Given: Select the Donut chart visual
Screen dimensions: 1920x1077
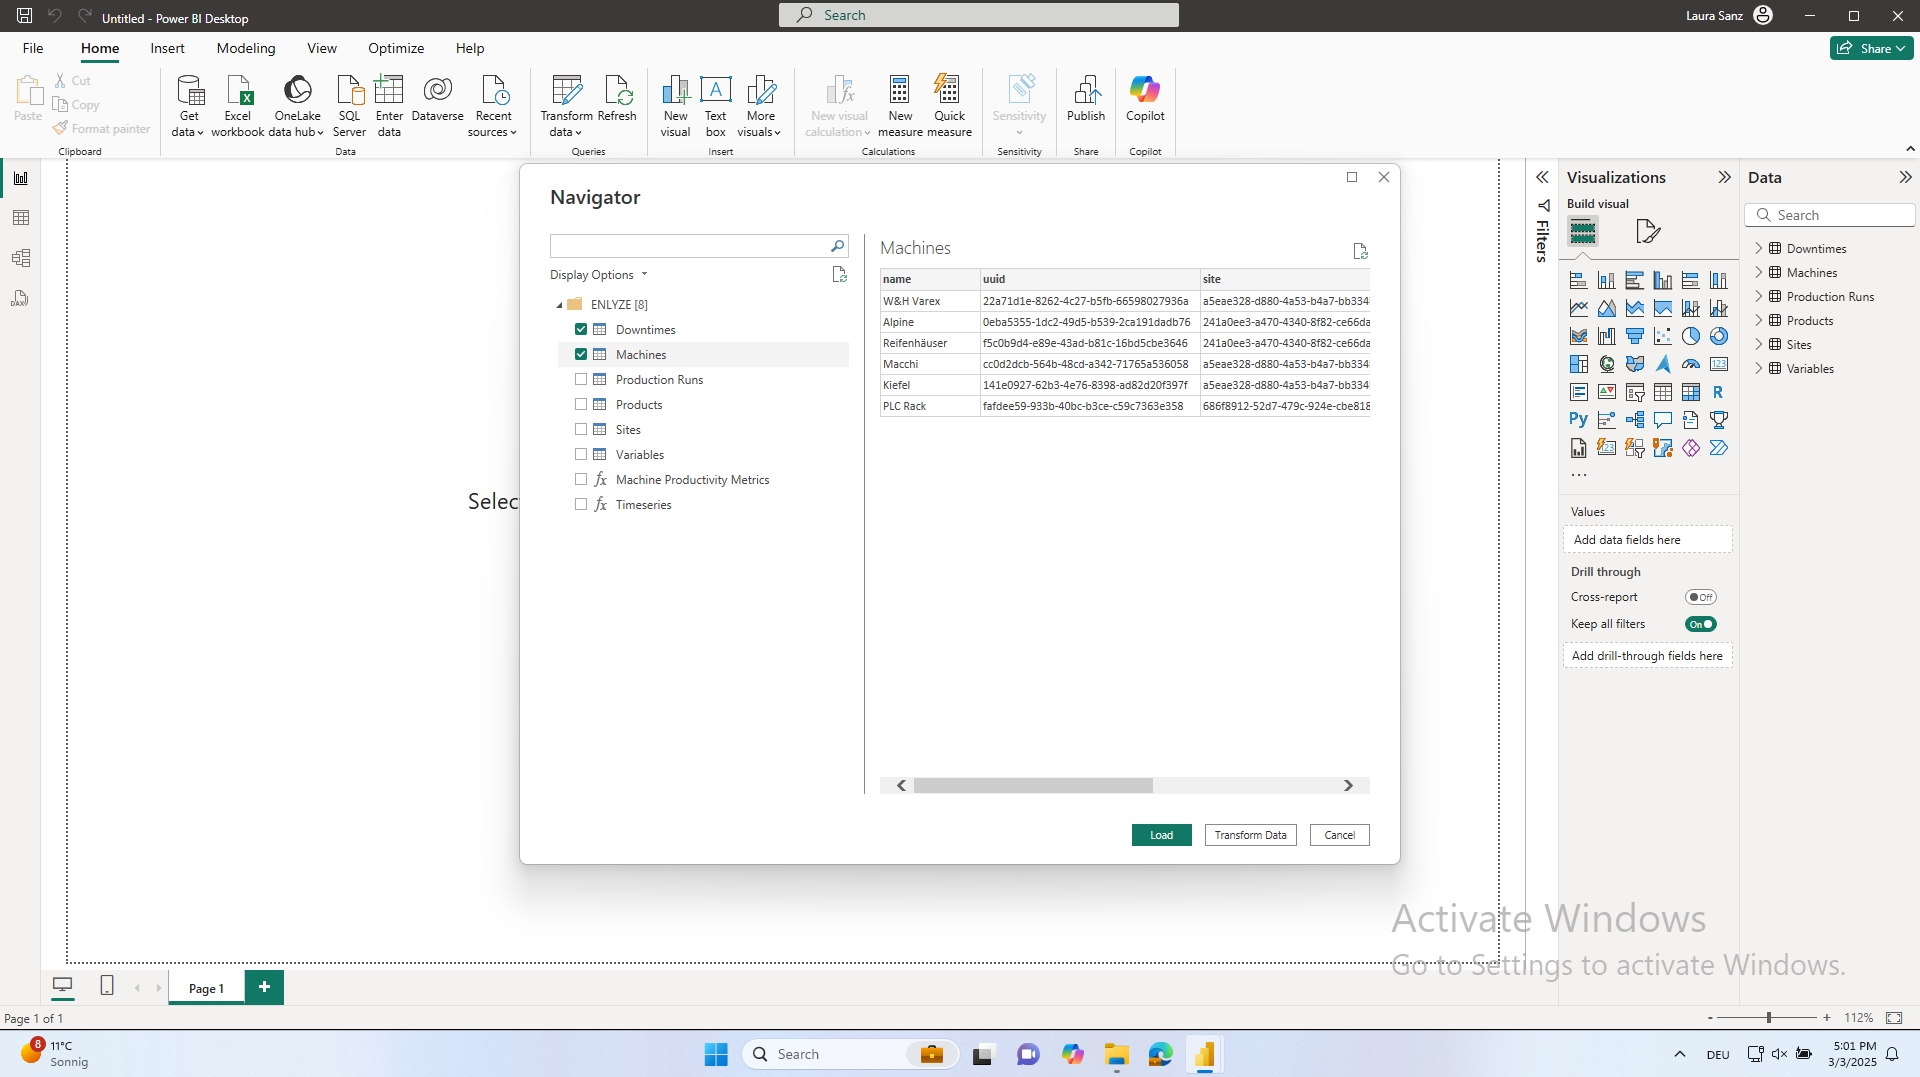Looking at the screenshot, I should coord(1718,336).
